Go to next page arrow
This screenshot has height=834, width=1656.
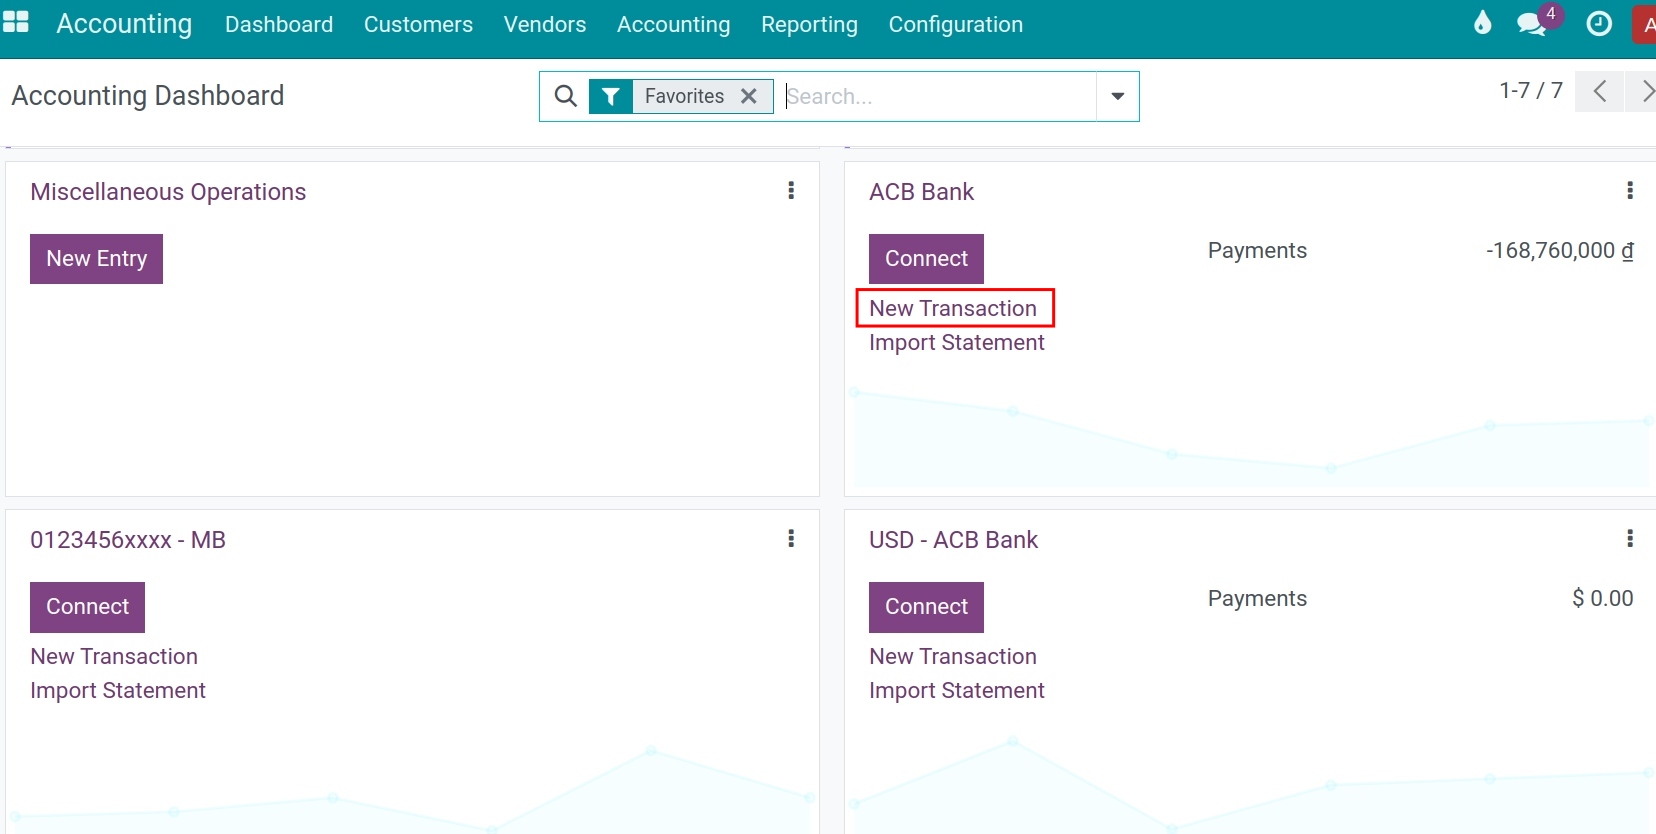coord(1643,91)
